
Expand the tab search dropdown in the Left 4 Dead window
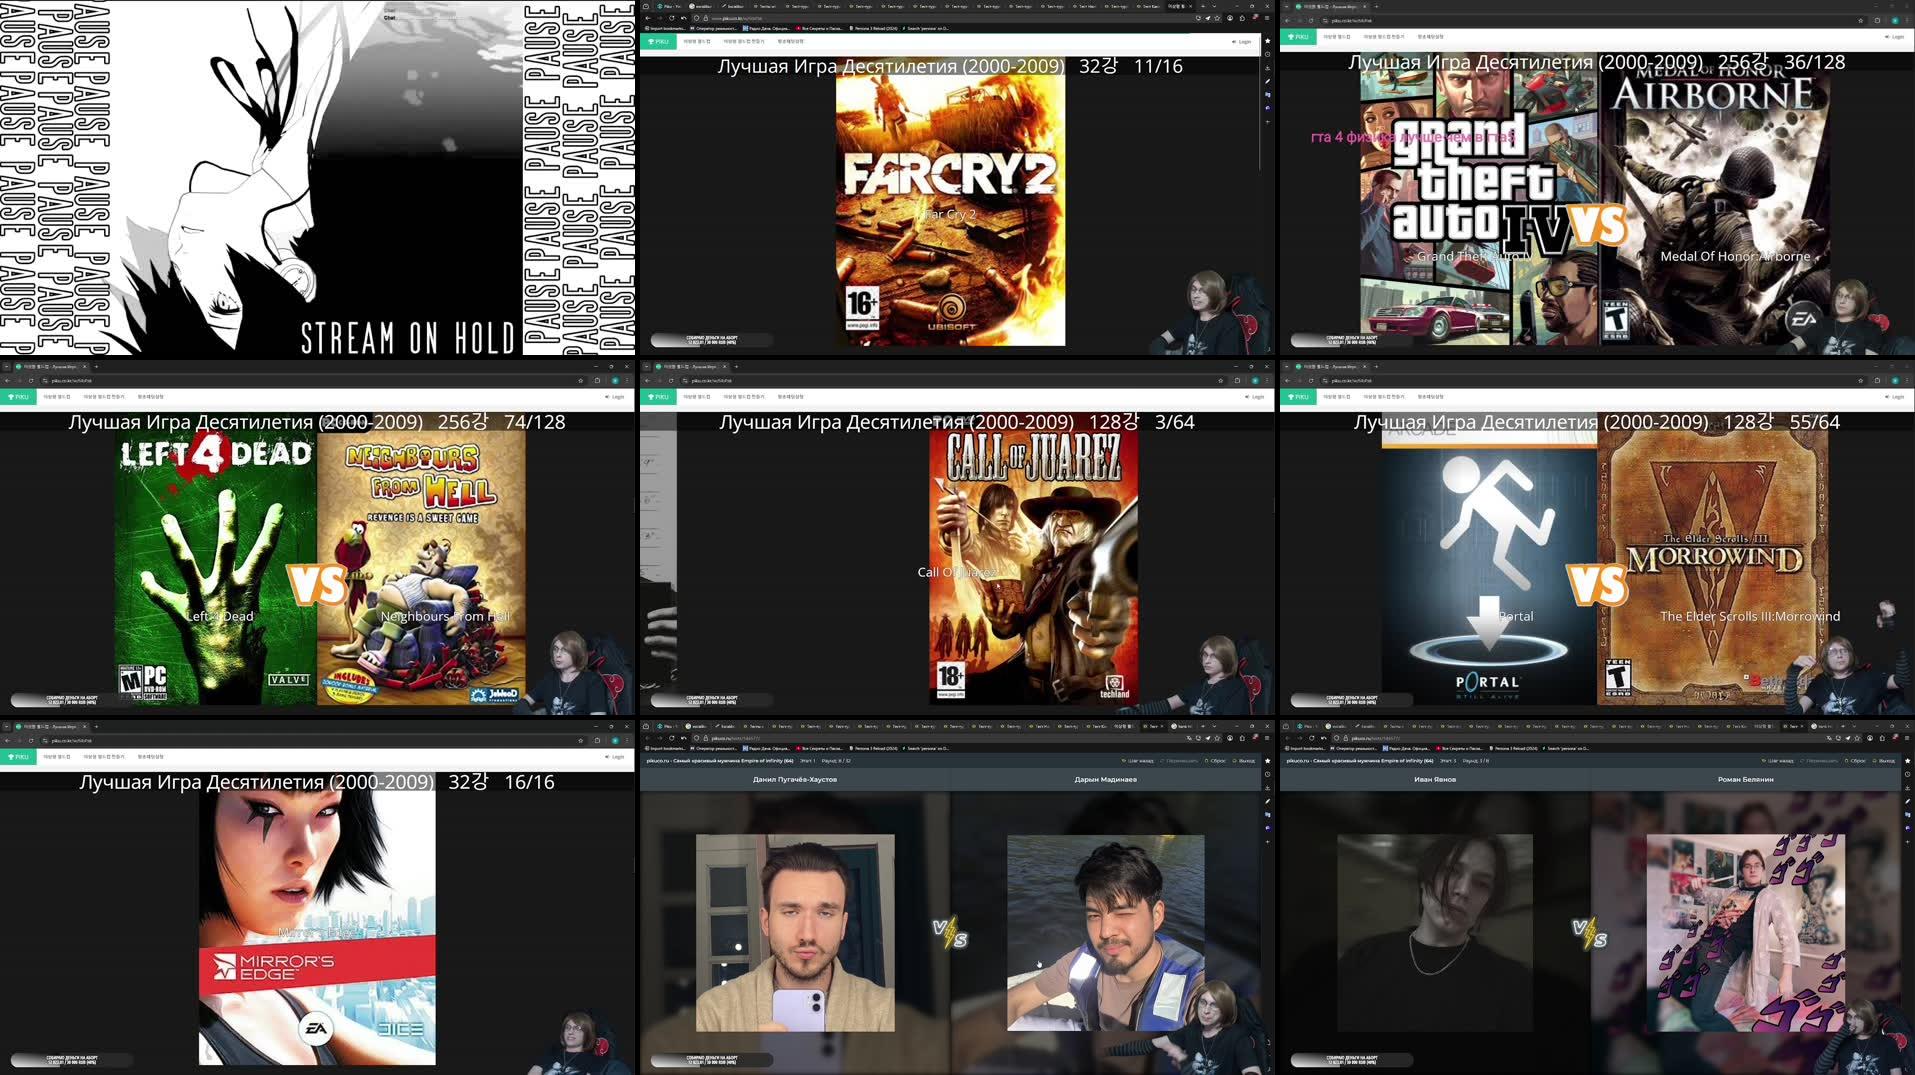point(6,366)
